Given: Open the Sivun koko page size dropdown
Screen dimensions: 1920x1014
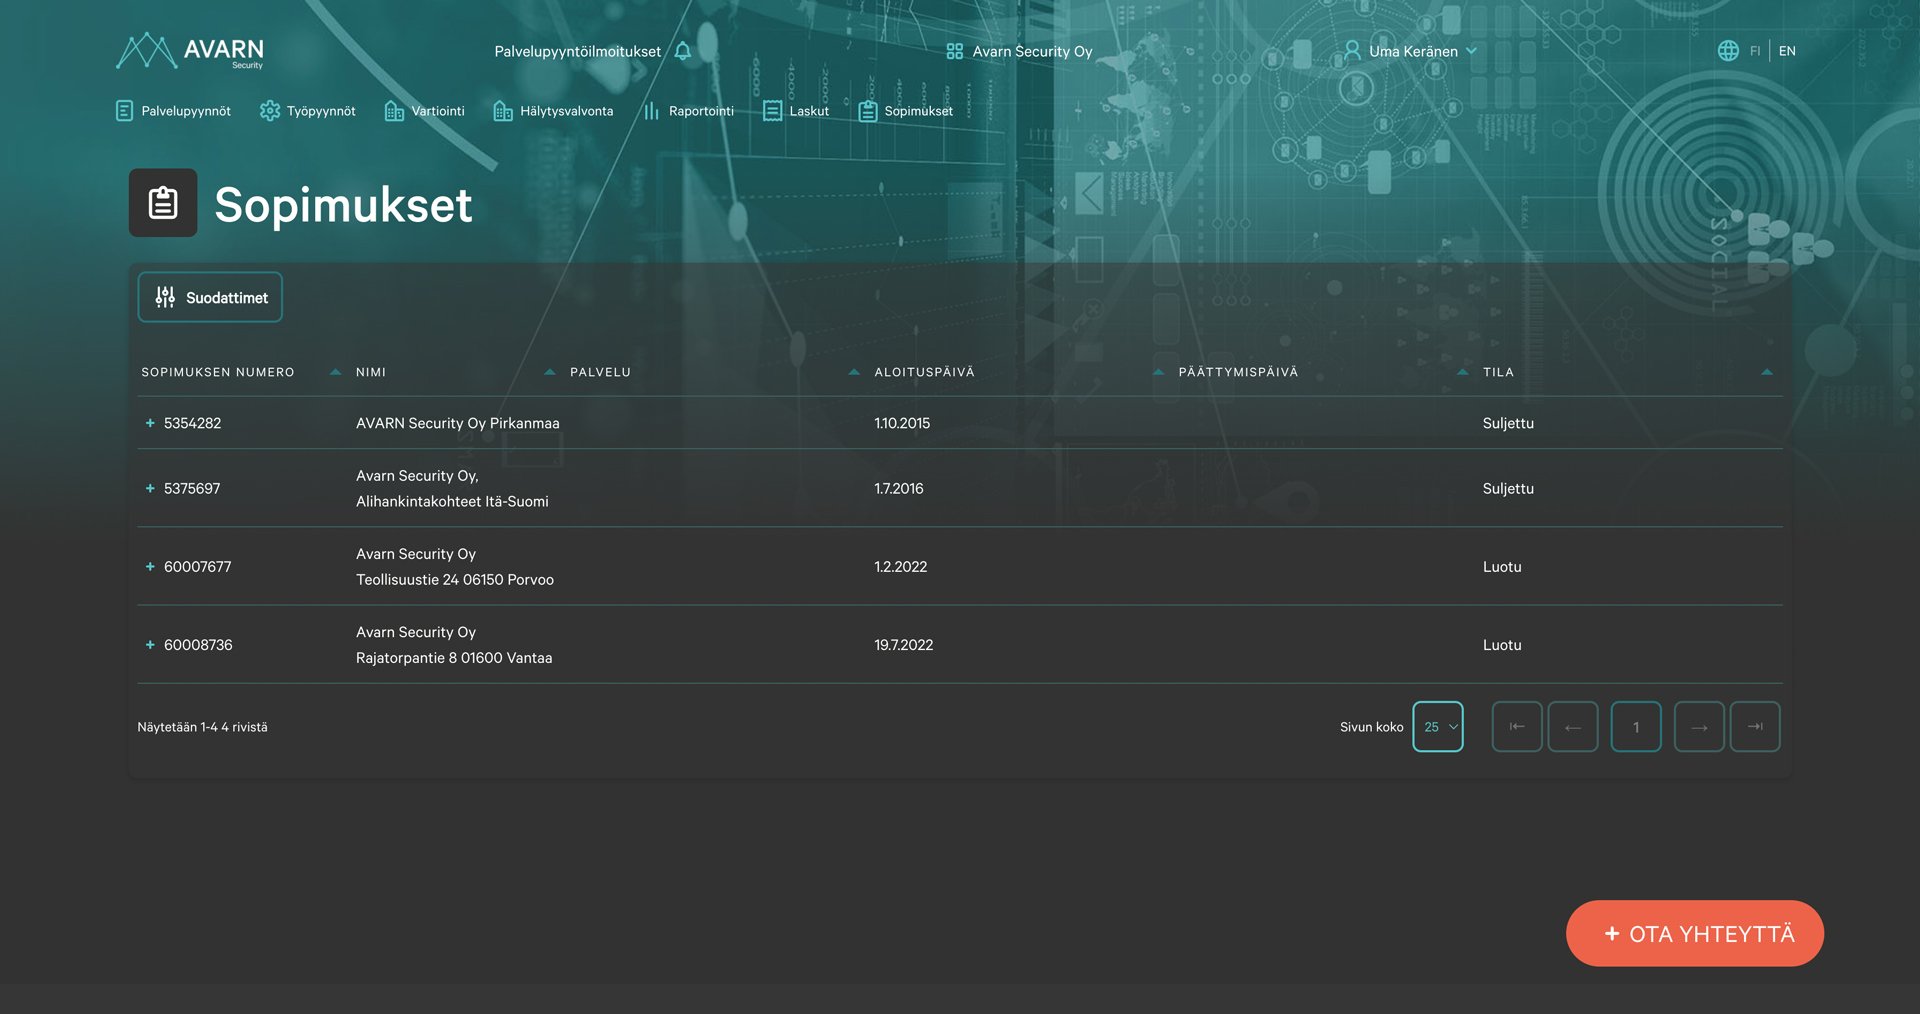Looking at the screenshot, I should point(1438,727).
